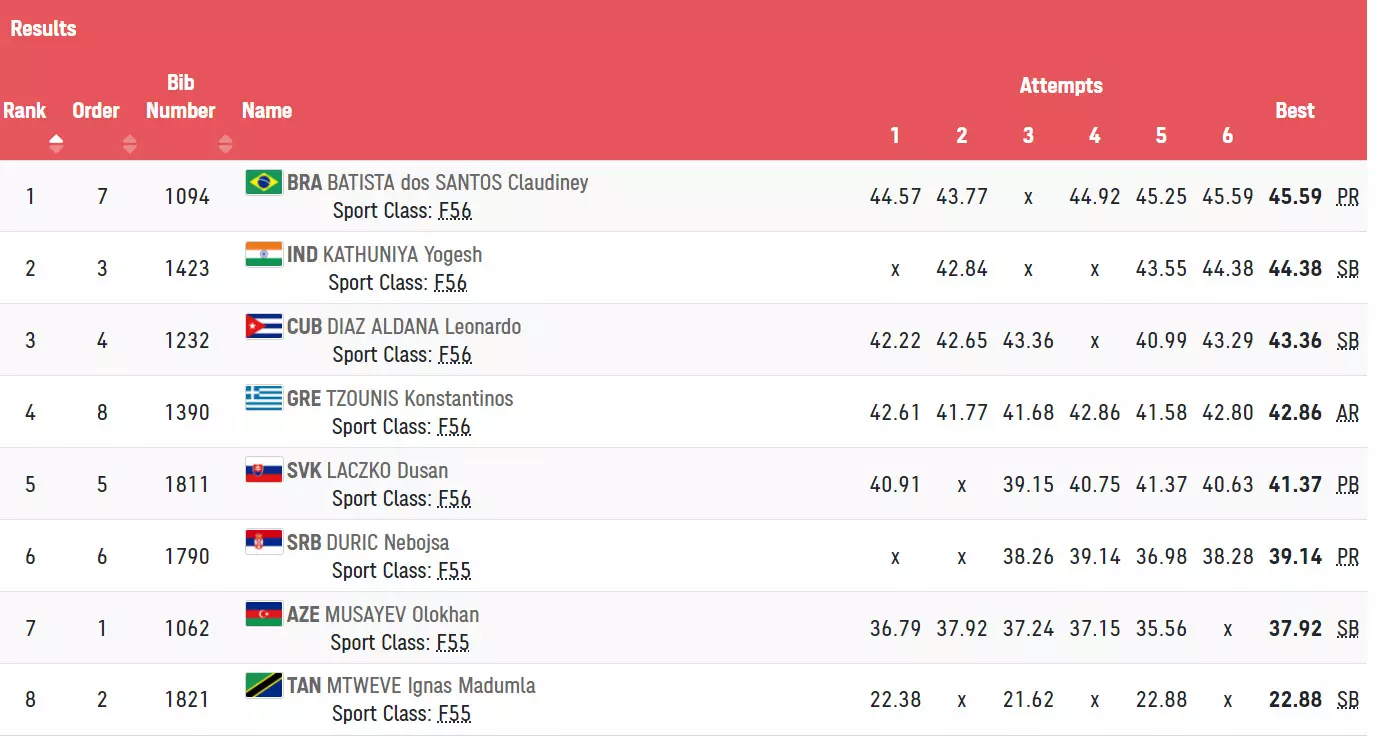This screenshot has height=747, width=1386.
Task: Select the Best column header
Action: (1294, 111)
